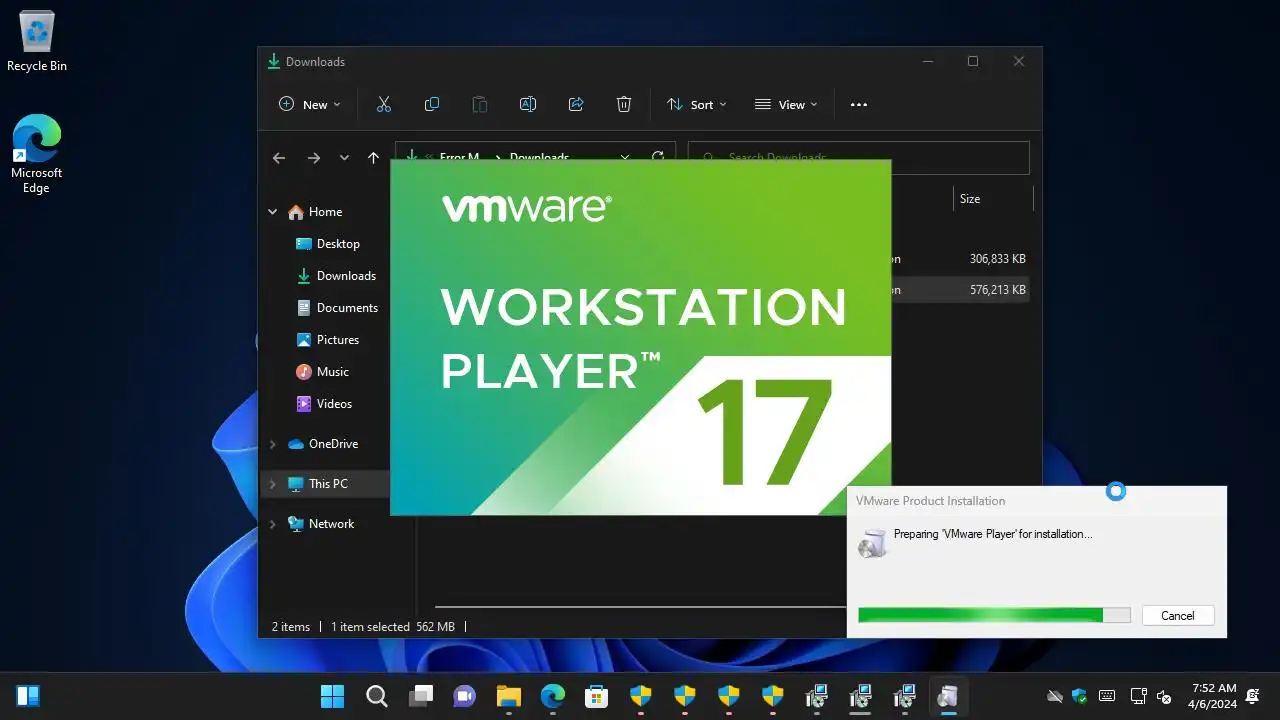1280x720 pixels.
Task: Open the Chat taskbar icon
Action: point(465,696)
